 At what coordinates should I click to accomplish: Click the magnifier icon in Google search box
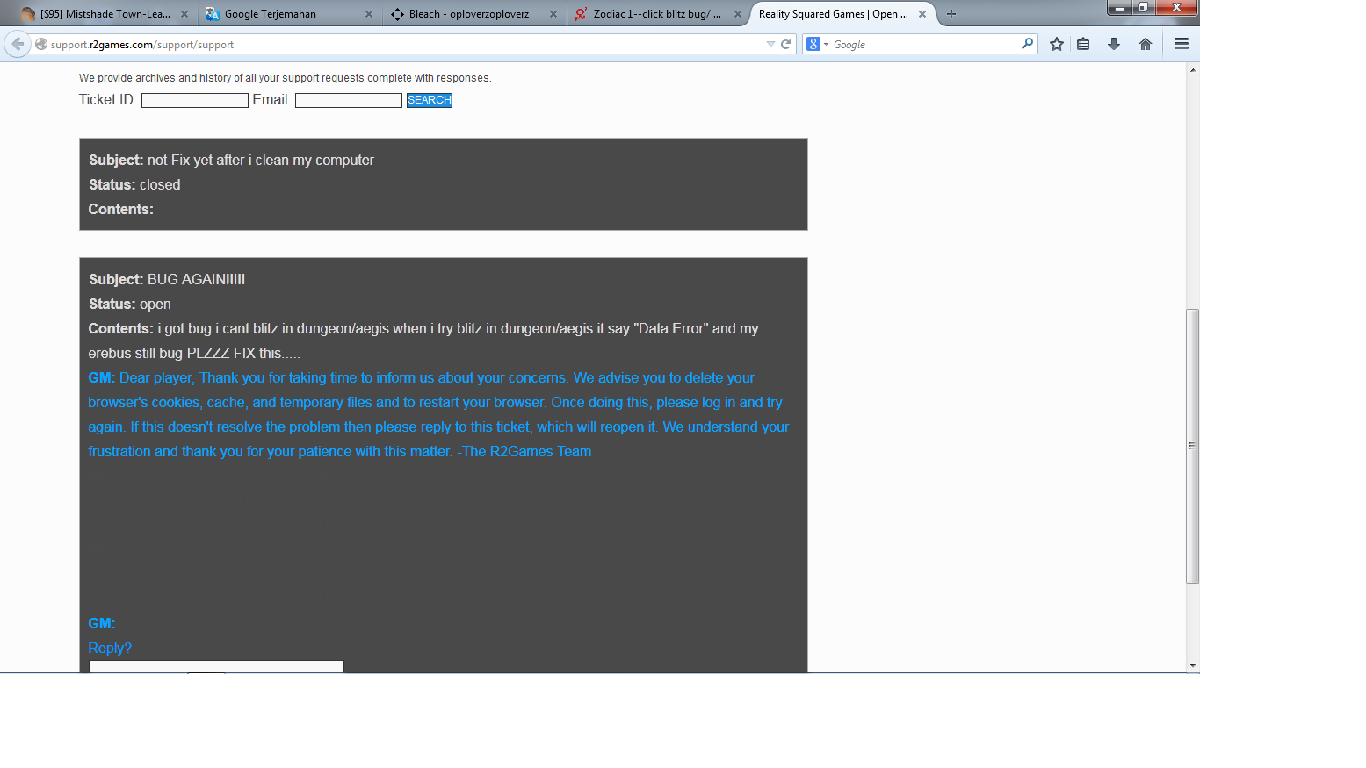(1027, 44)
